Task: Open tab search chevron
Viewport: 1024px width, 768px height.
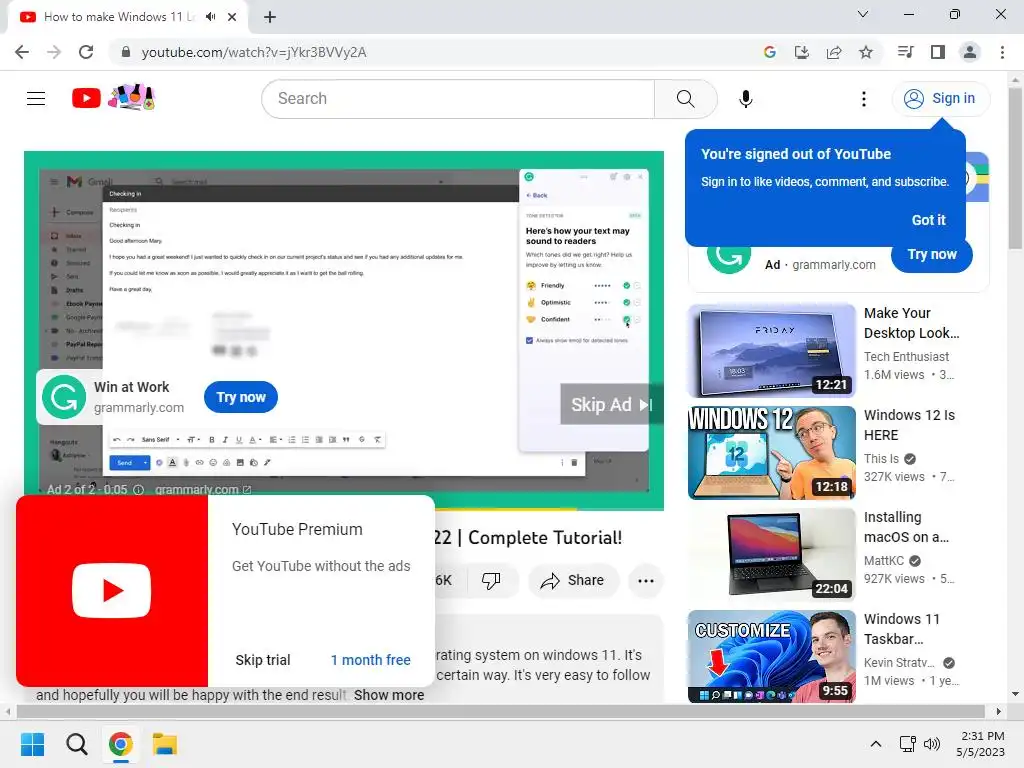Action: (x=863, y=14)
